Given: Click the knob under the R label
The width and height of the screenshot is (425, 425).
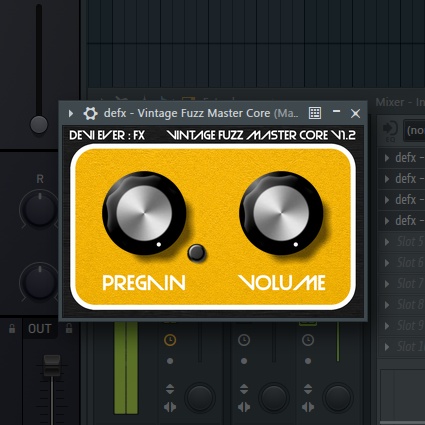Looking at the screenshot, I should click(x=40, y=210).
